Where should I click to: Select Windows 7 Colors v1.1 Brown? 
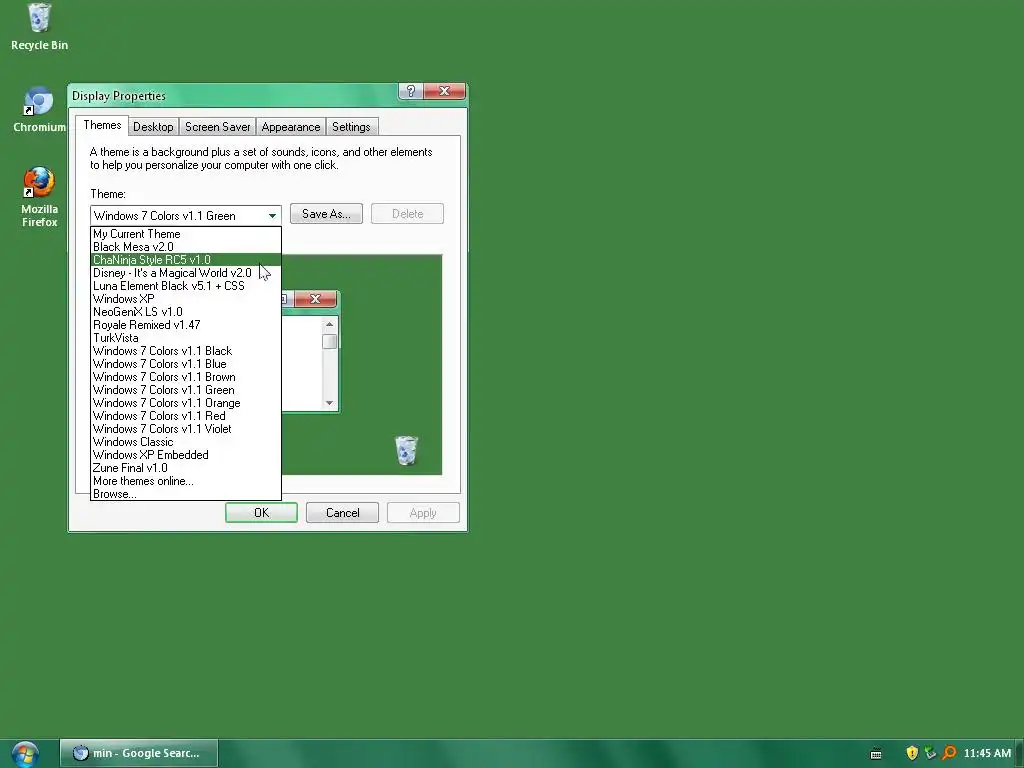[186, 377]
